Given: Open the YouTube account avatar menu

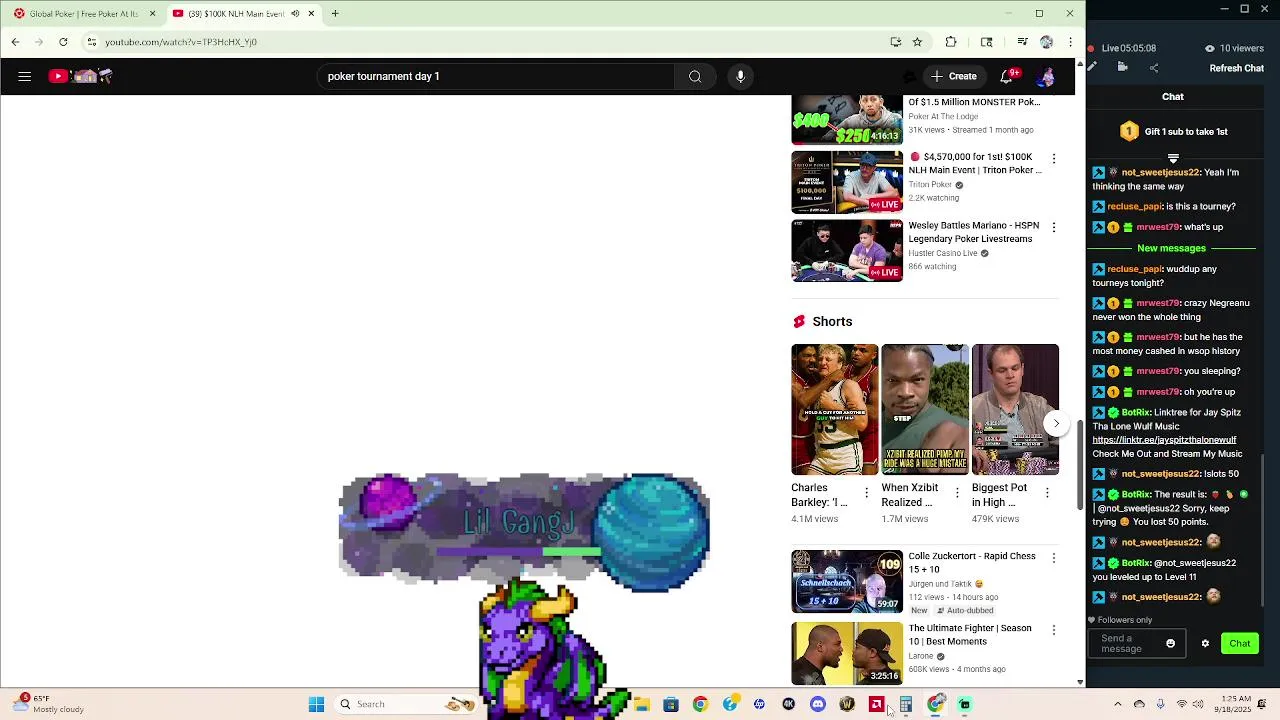Looking at the screenshot, I should click(1047, 76).
